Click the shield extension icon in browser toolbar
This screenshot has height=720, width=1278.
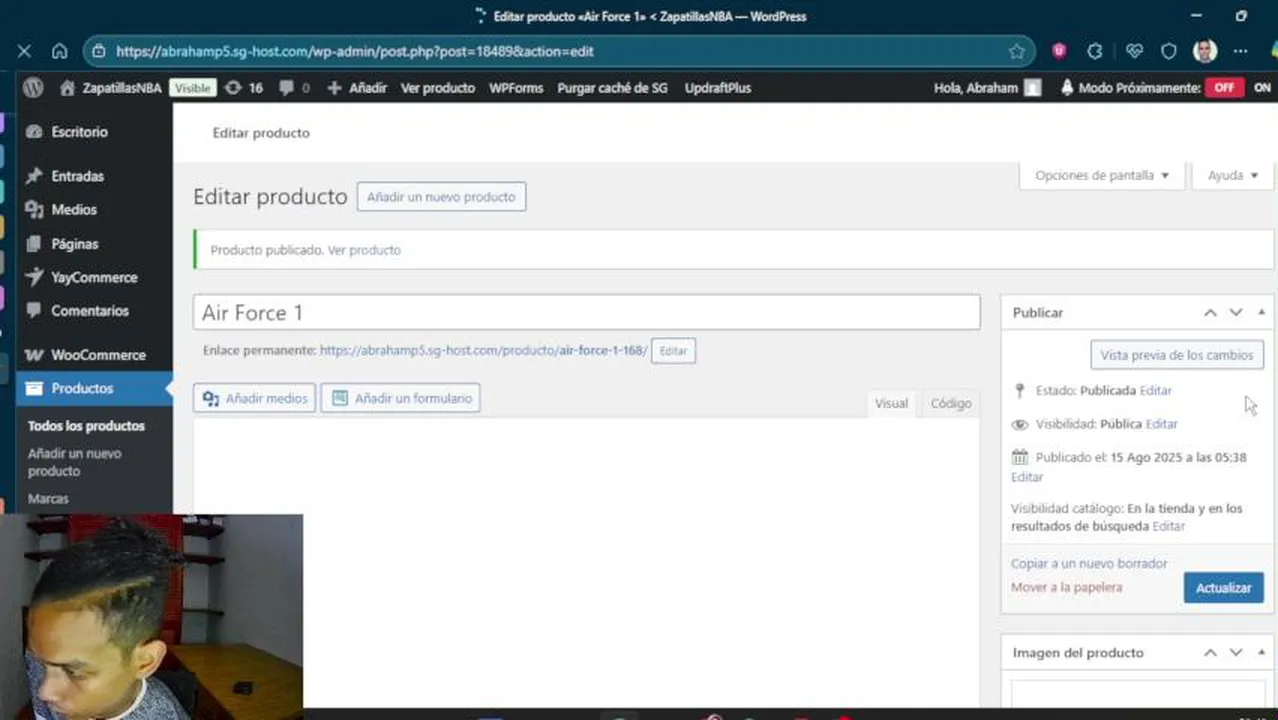pyautogui.click(x=1169, y=51)
